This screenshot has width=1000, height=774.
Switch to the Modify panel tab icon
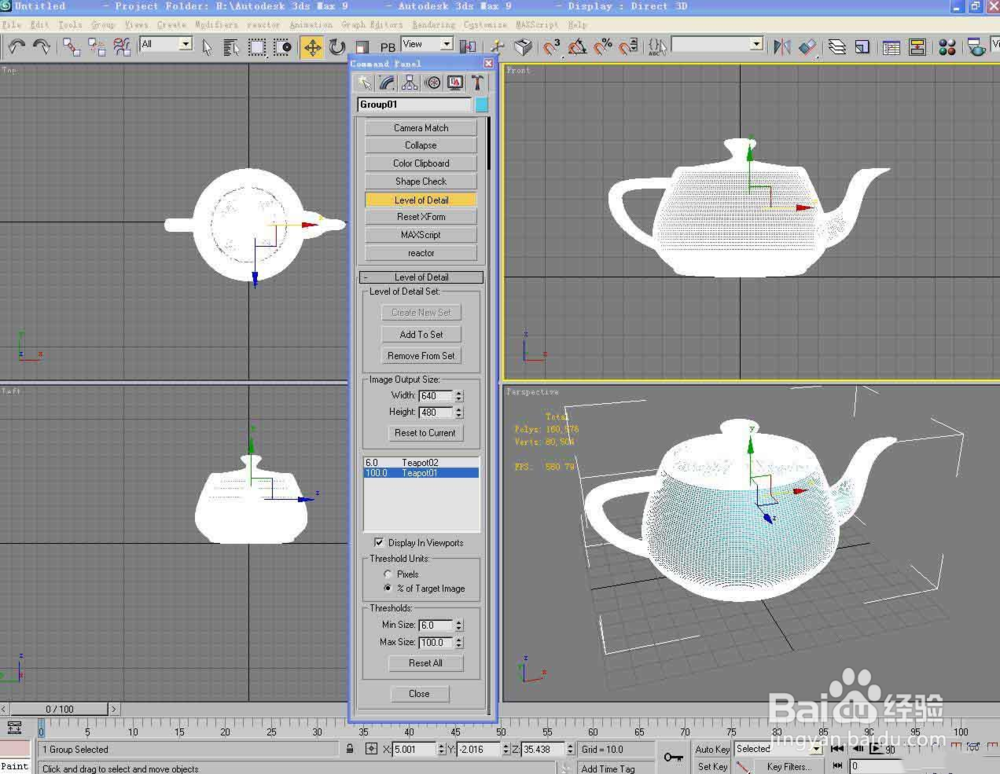click(386, 83)
